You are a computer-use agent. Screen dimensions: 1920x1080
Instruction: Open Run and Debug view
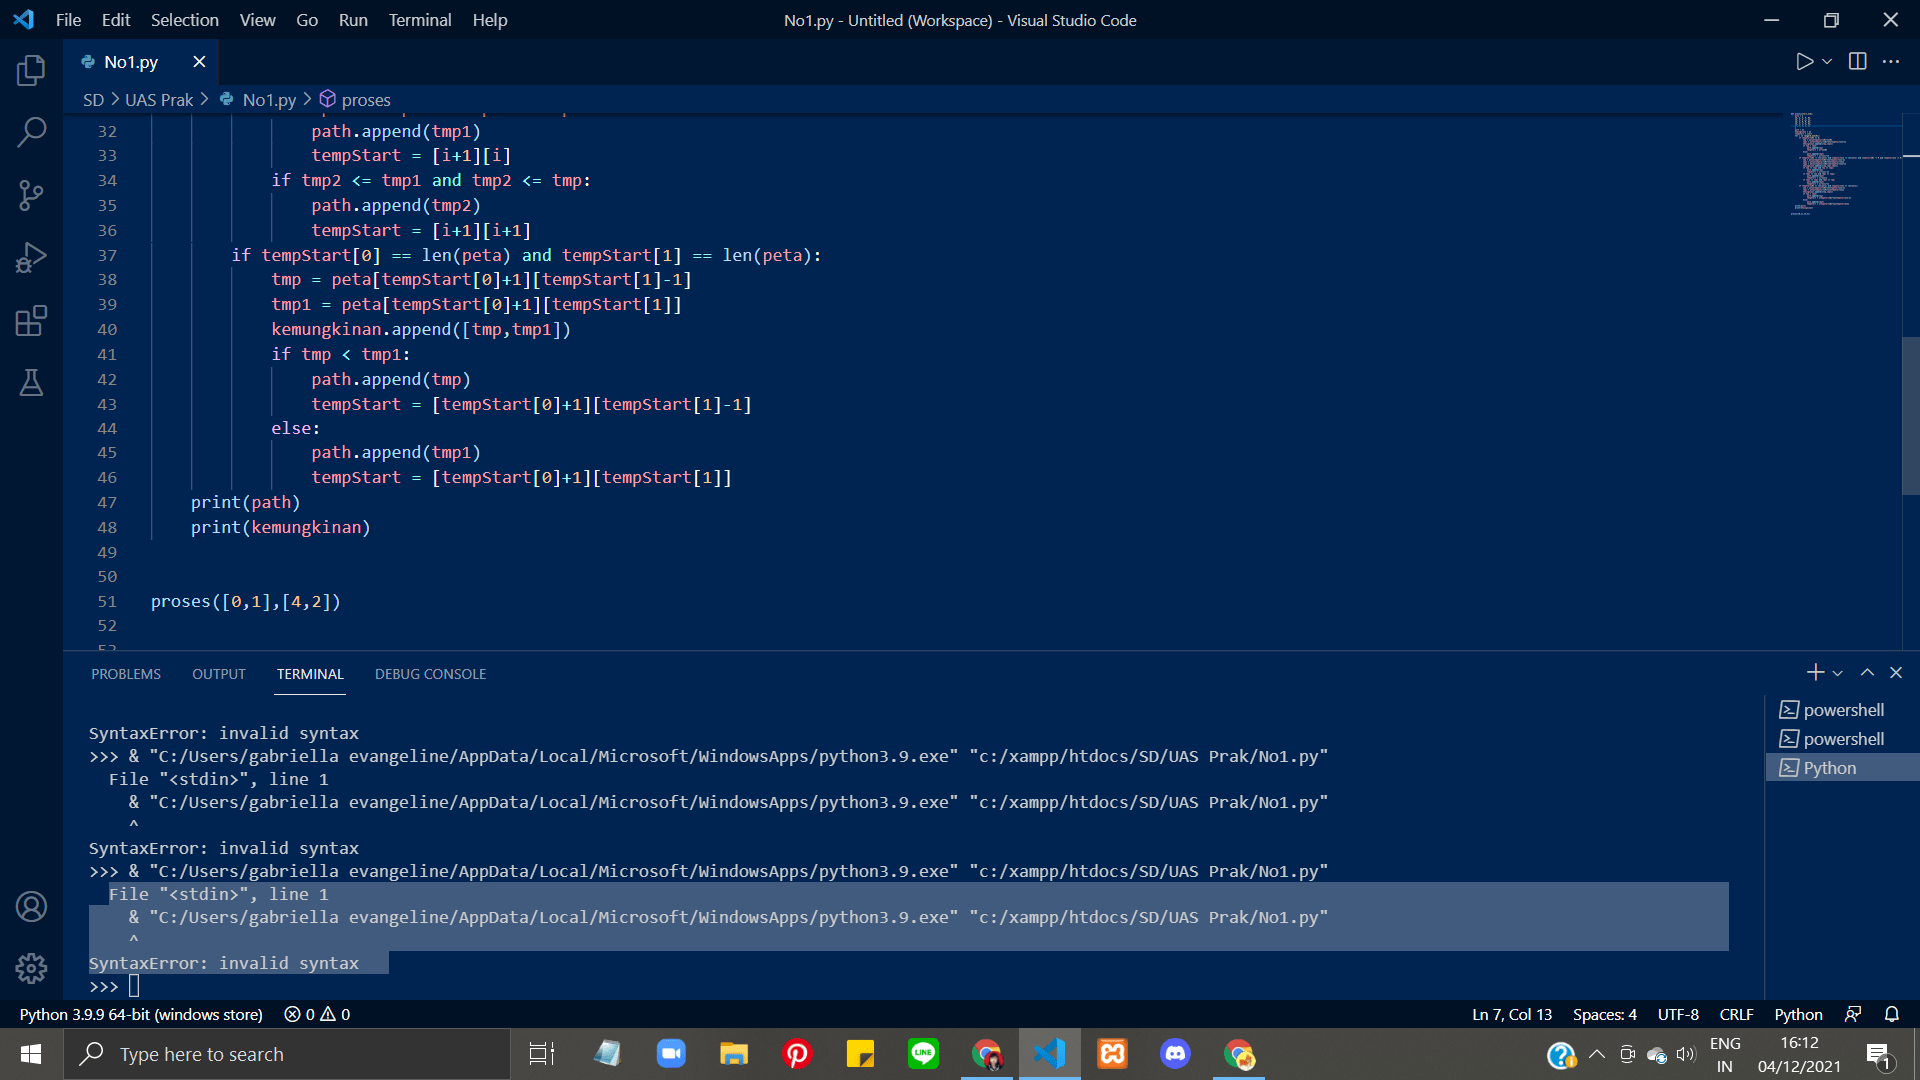31,258
